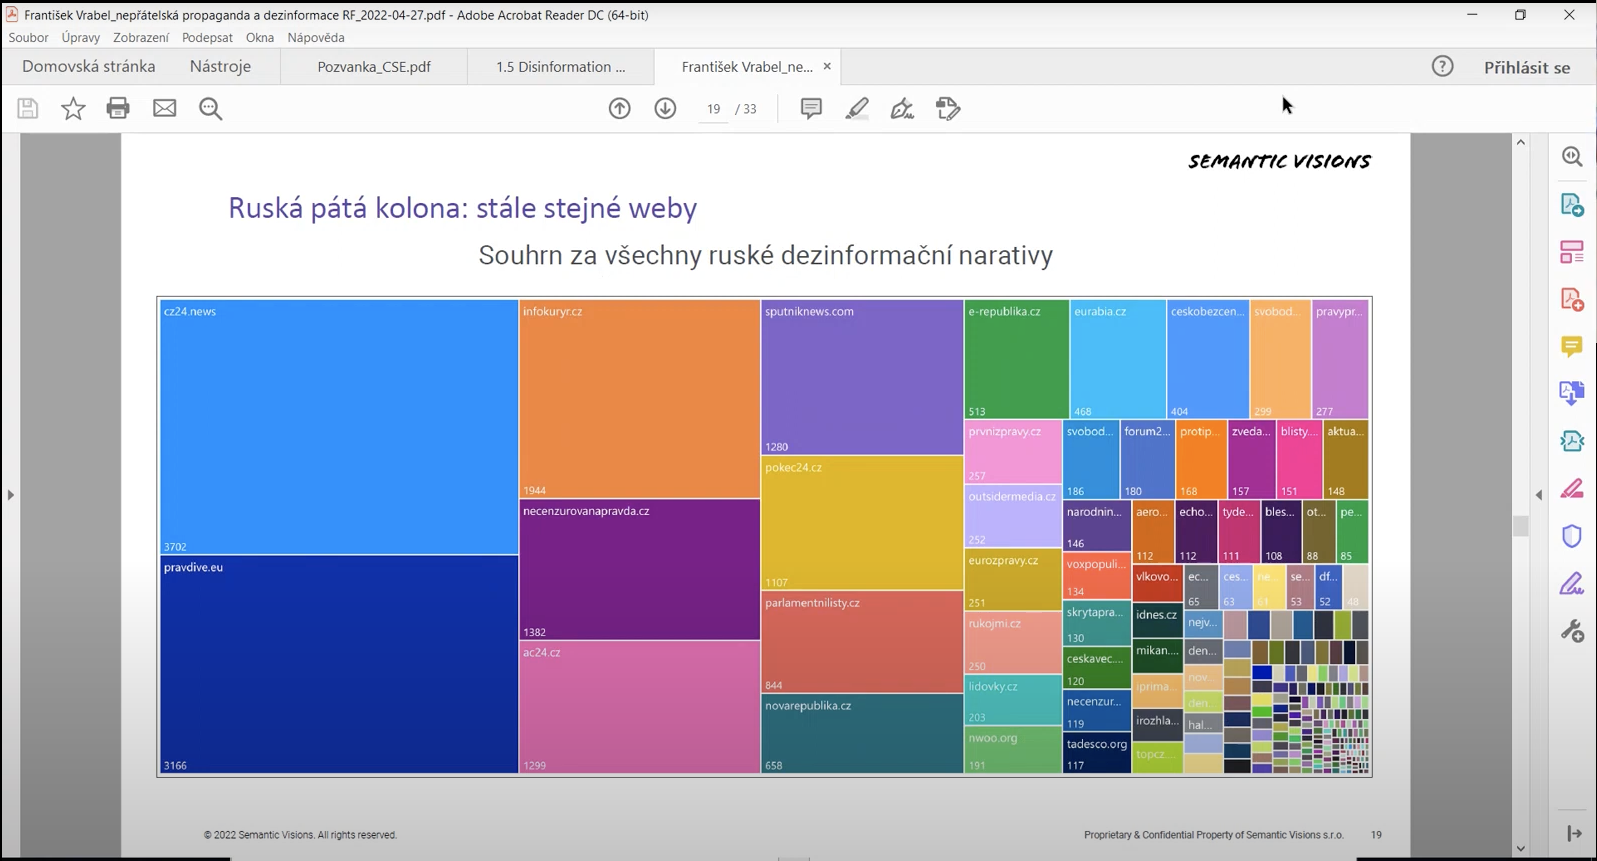Switch to the Nástroje tab
The height and width of the screenshot is (861, 1597).
220,66
